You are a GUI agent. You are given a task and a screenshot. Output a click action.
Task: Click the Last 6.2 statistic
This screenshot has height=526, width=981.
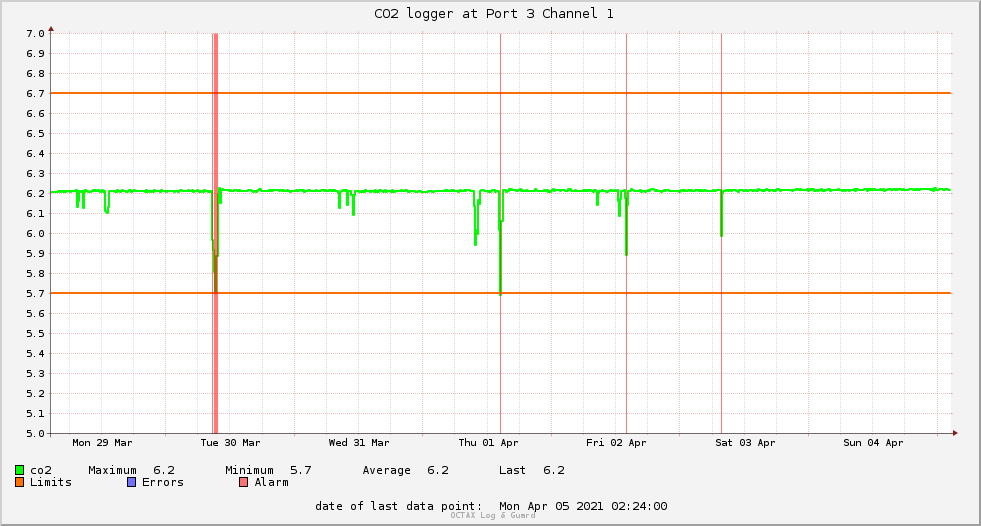(532, 470)
